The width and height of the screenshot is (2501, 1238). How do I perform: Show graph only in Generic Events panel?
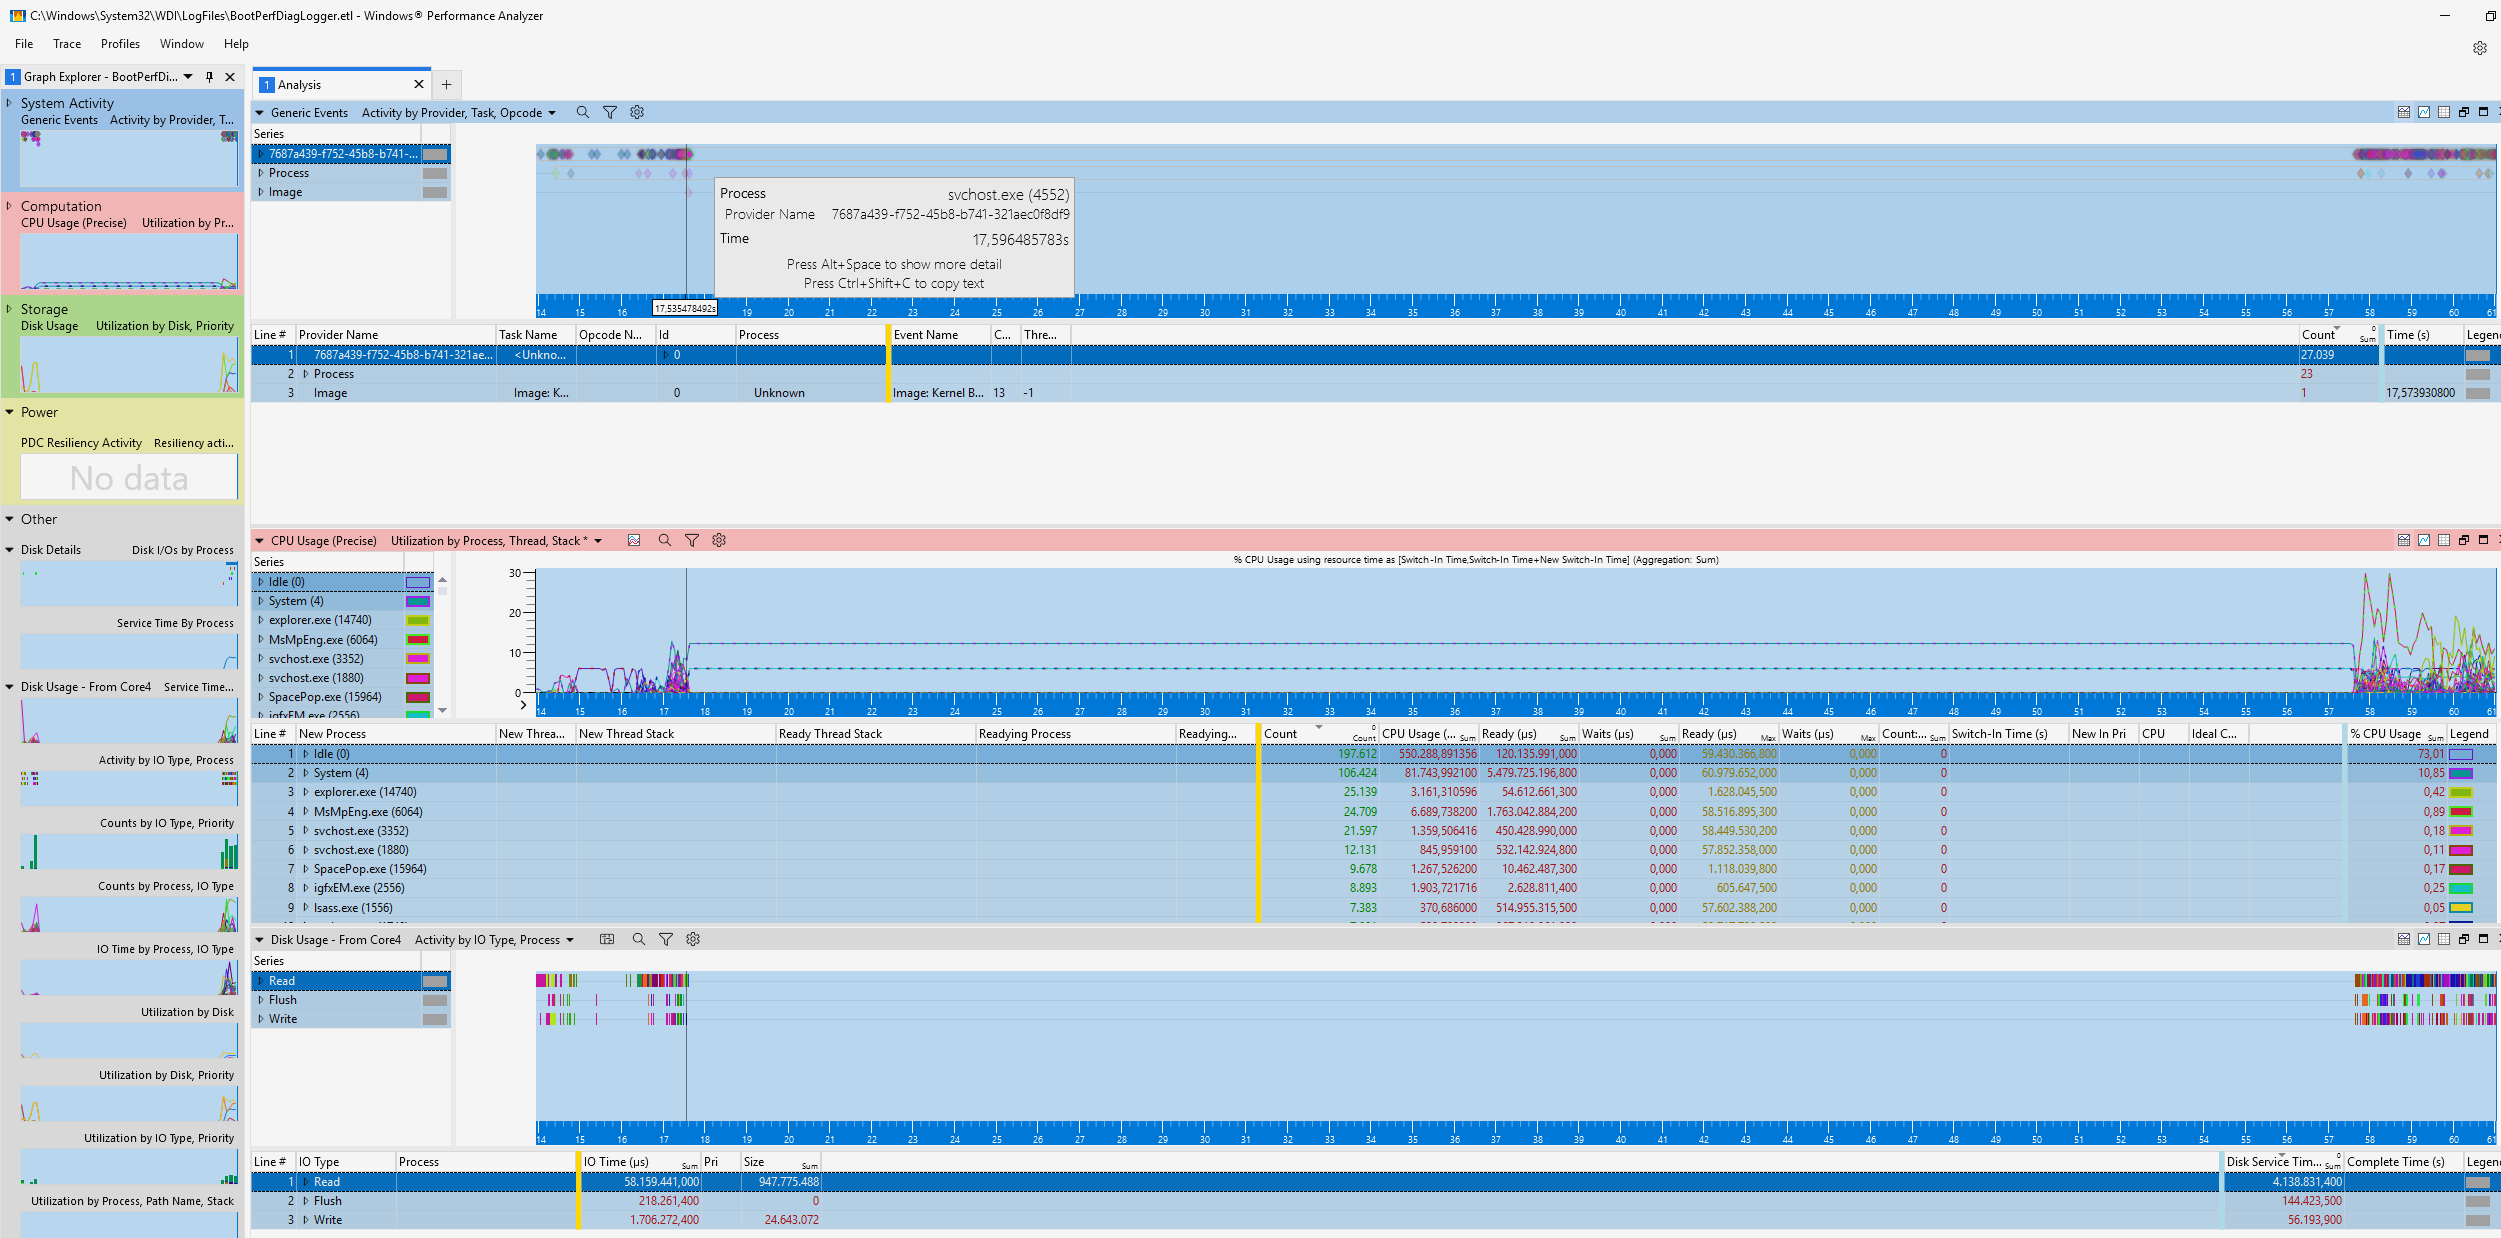point(2424,113)
